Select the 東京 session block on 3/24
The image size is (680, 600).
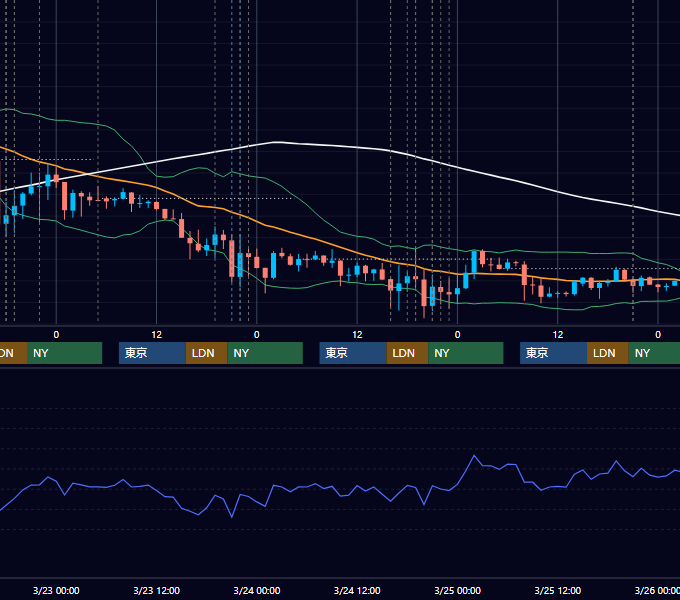(x=353, y=353)
